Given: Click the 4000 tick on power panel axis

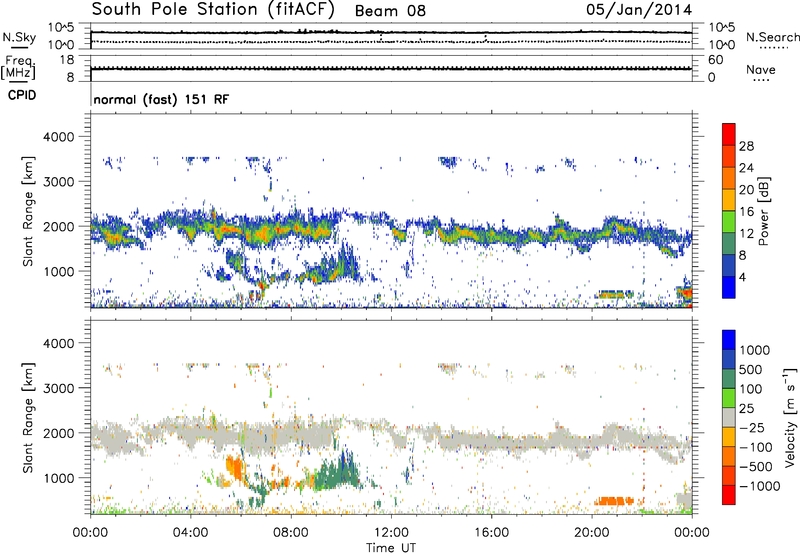Looking at the screenshot, I should [58, 137].
